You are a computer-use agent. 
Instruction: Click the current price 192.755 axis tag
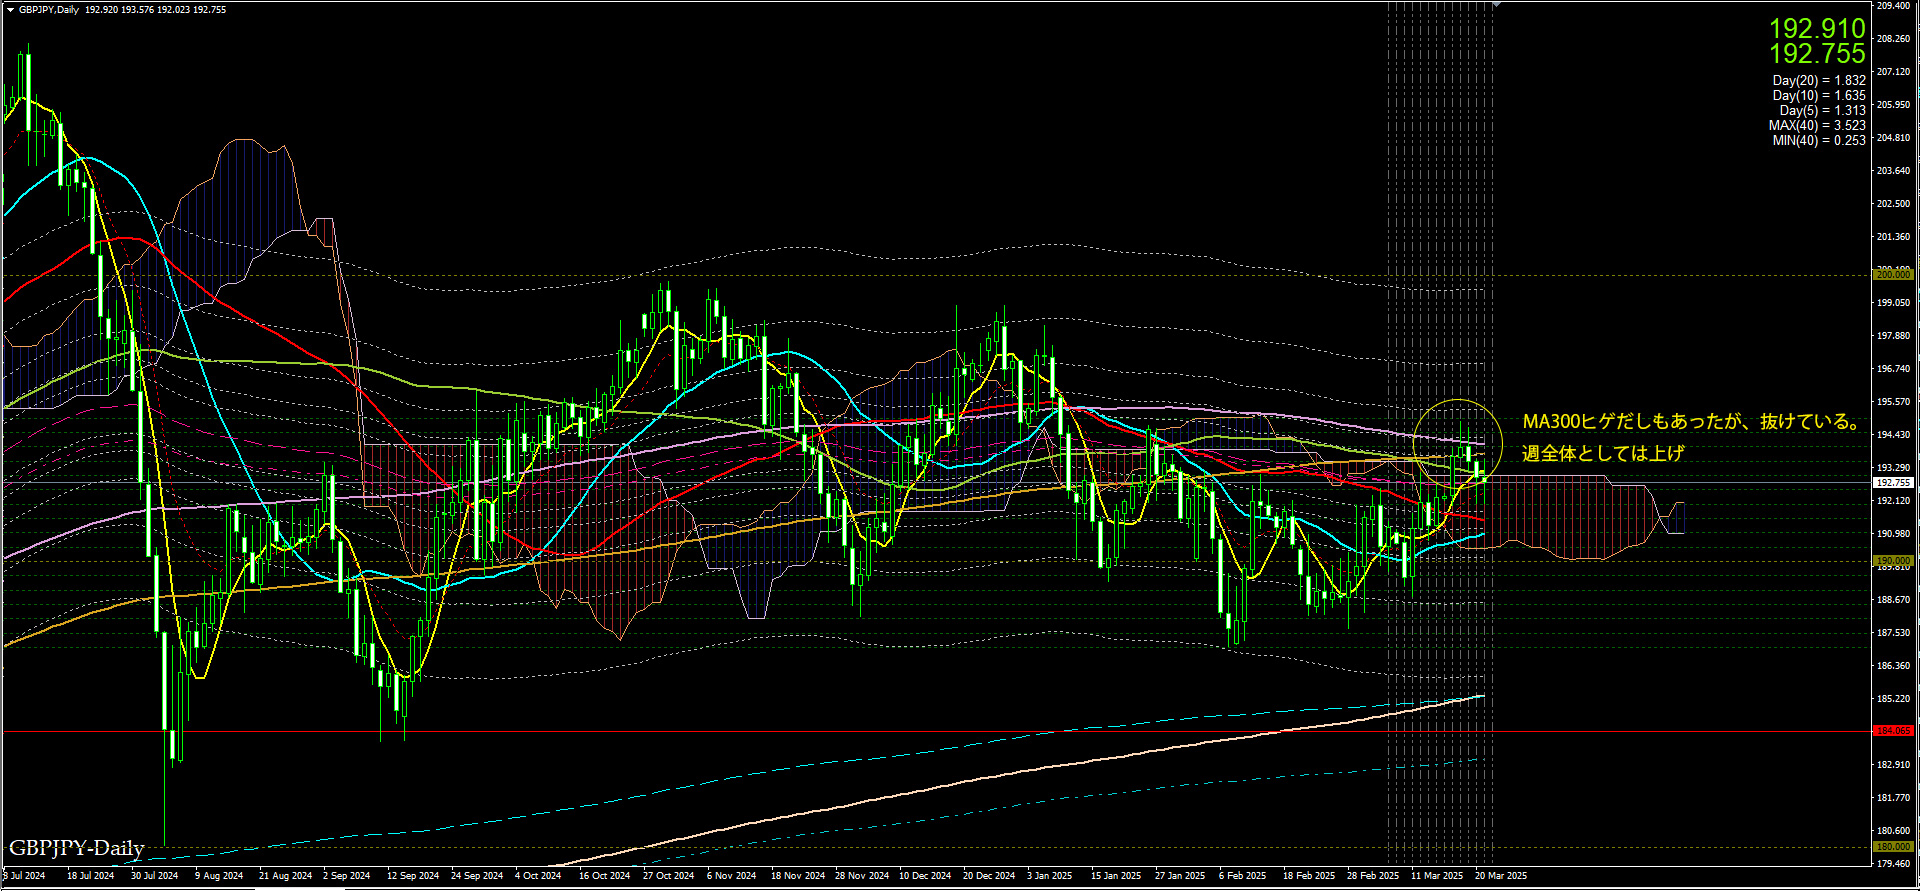tap(1893, 483)
